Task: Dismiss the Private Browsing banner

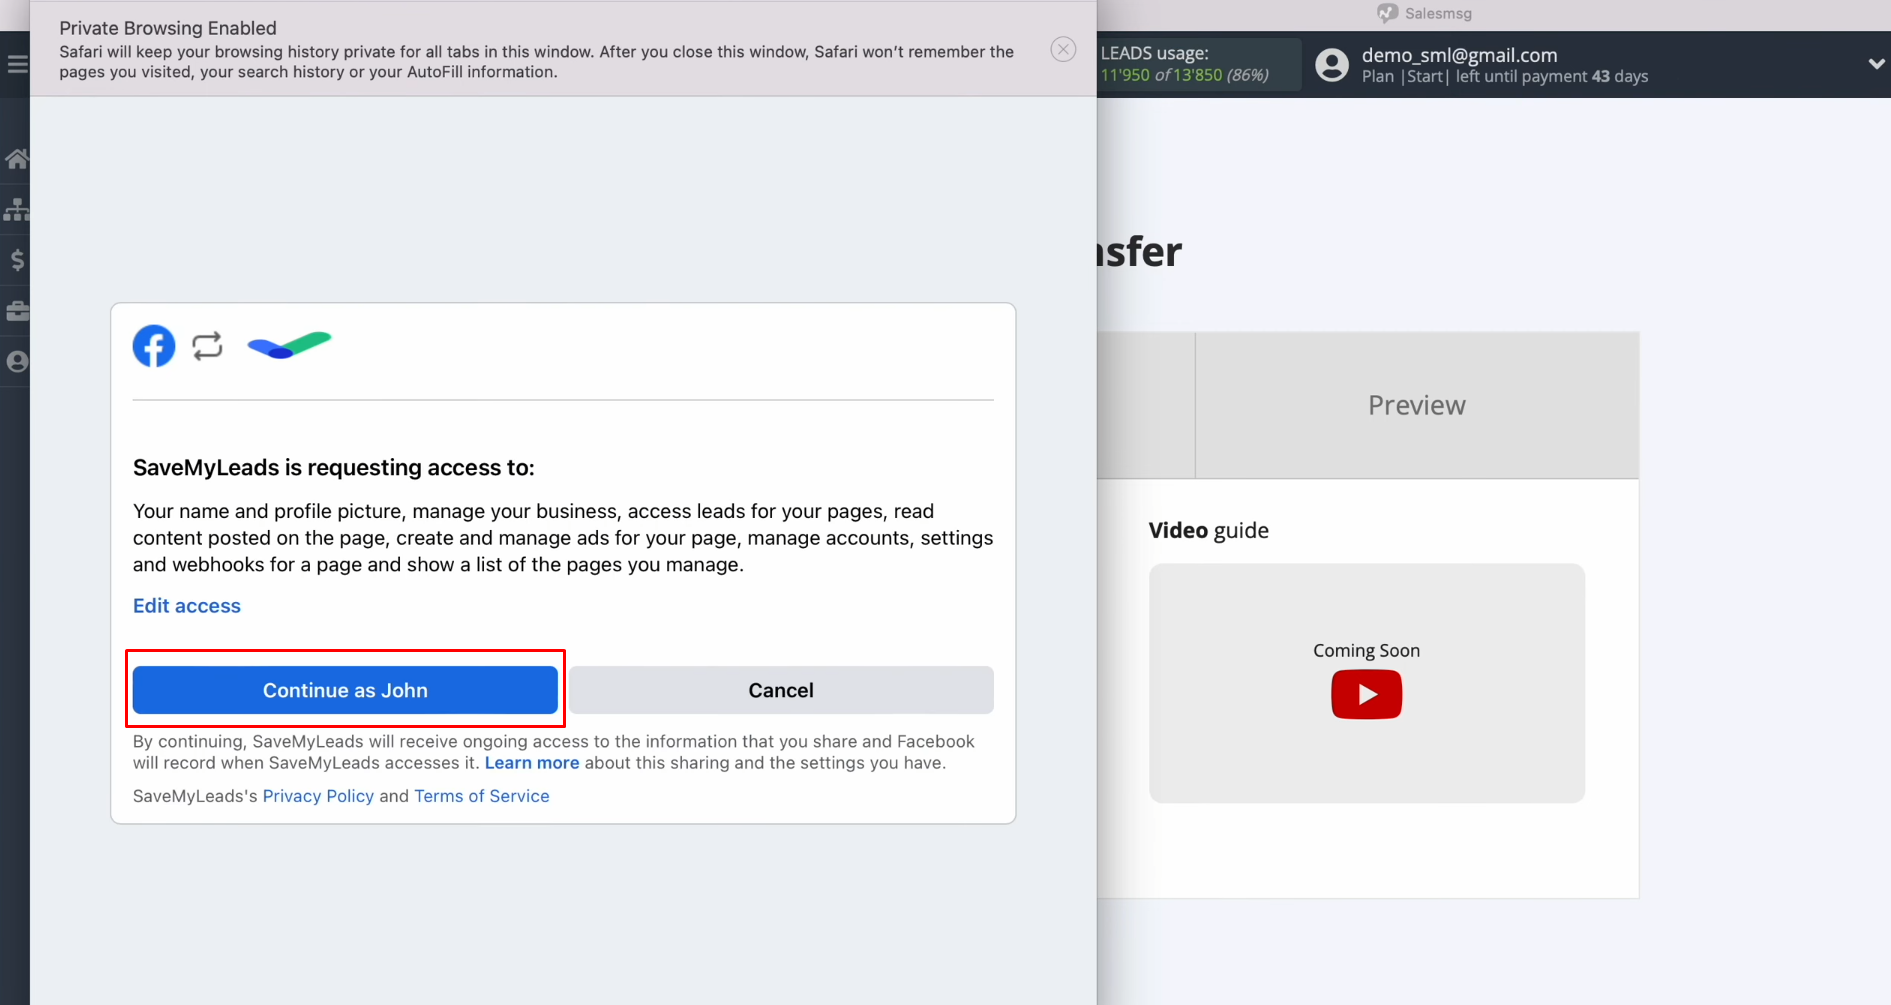Action: click(1063, 49)
